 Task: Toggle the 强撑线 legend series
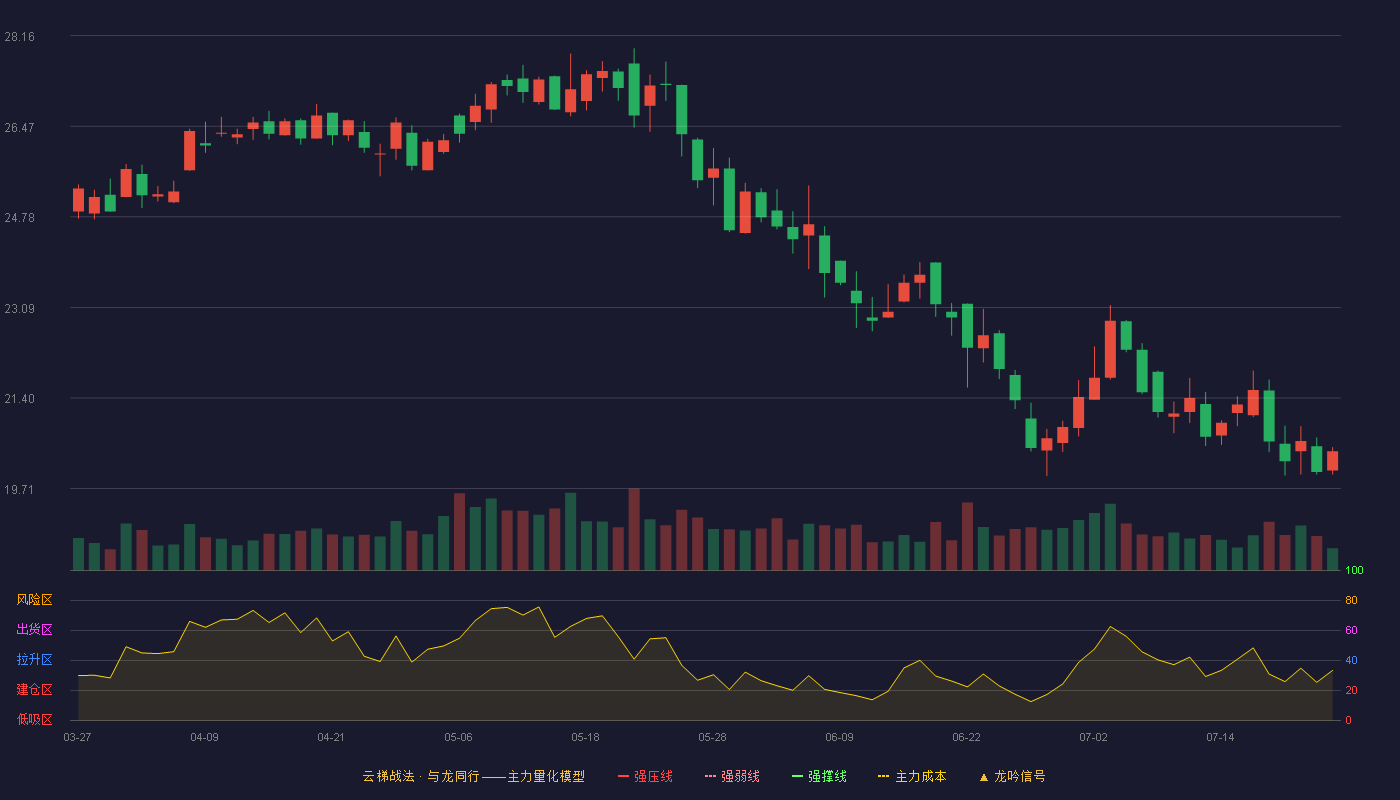tap(819, 776)
